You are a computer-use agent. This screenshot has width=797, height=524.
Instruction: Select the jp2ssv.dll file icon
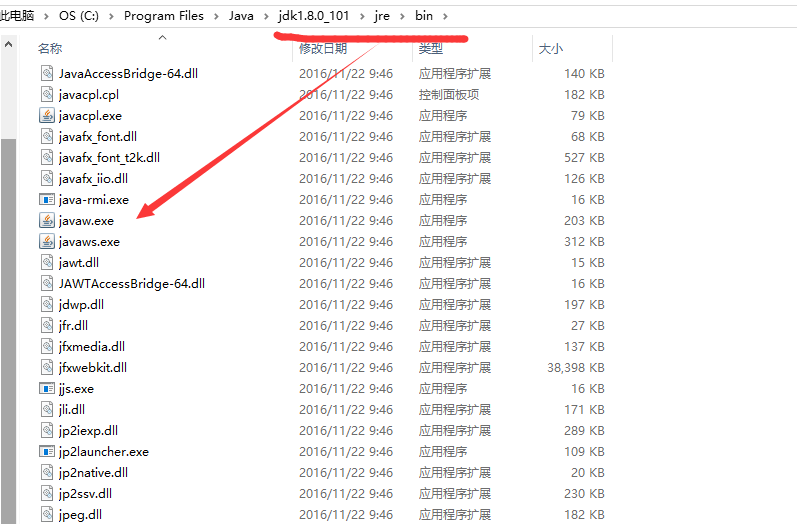[47, 494]
